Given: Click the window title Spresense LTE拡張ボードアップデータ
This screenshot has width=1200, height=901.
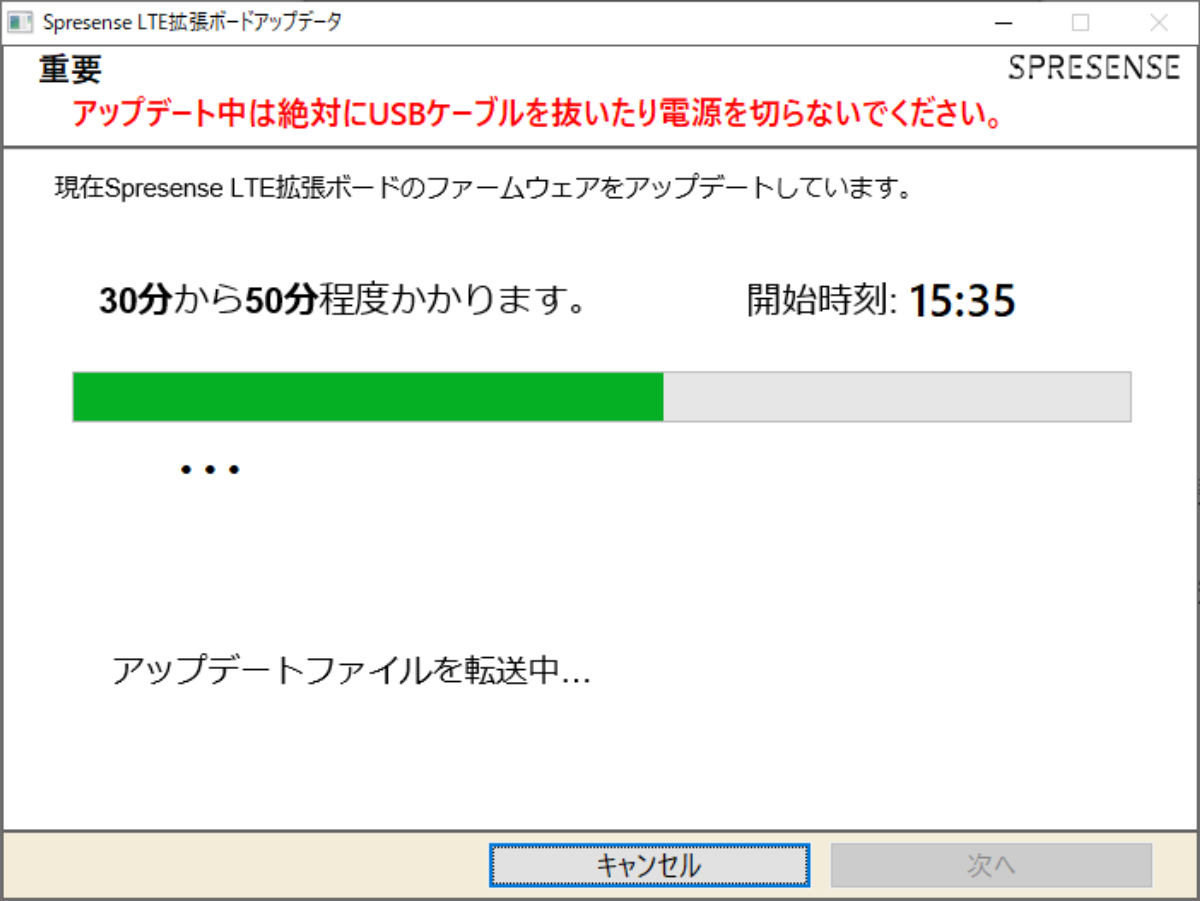Looking at the screenshot, I should [192, 22].
